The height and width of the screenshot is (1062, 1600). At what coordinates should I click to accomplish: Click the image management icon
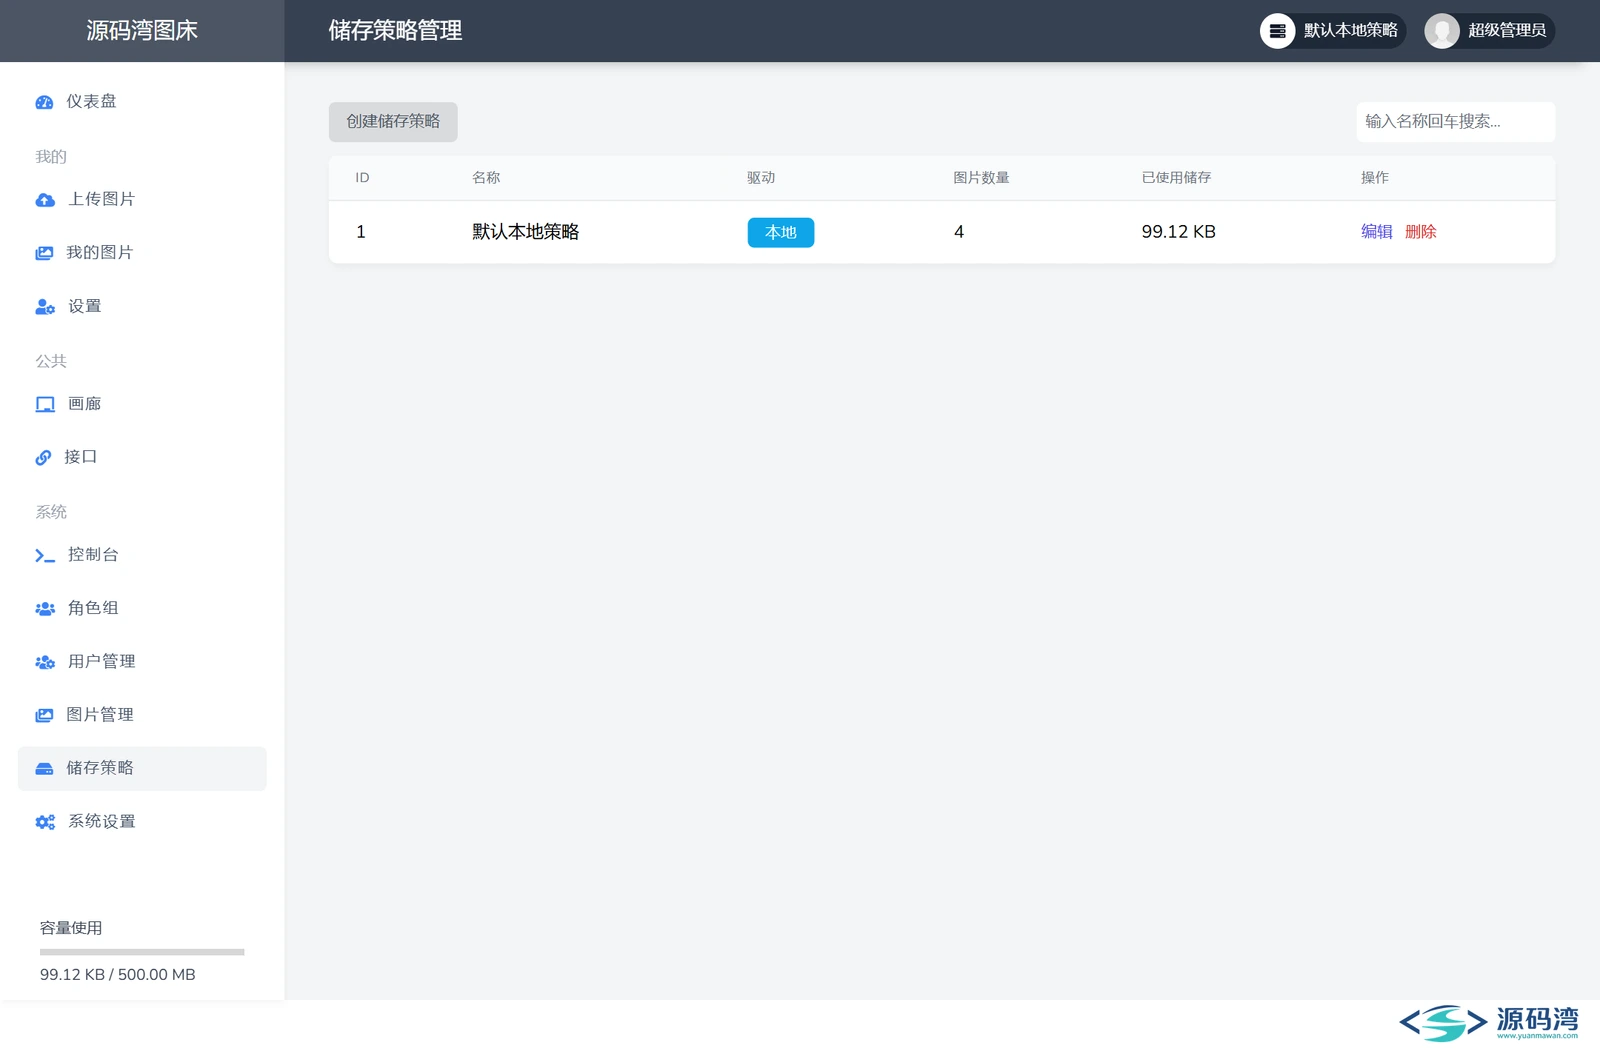[44, 715]
